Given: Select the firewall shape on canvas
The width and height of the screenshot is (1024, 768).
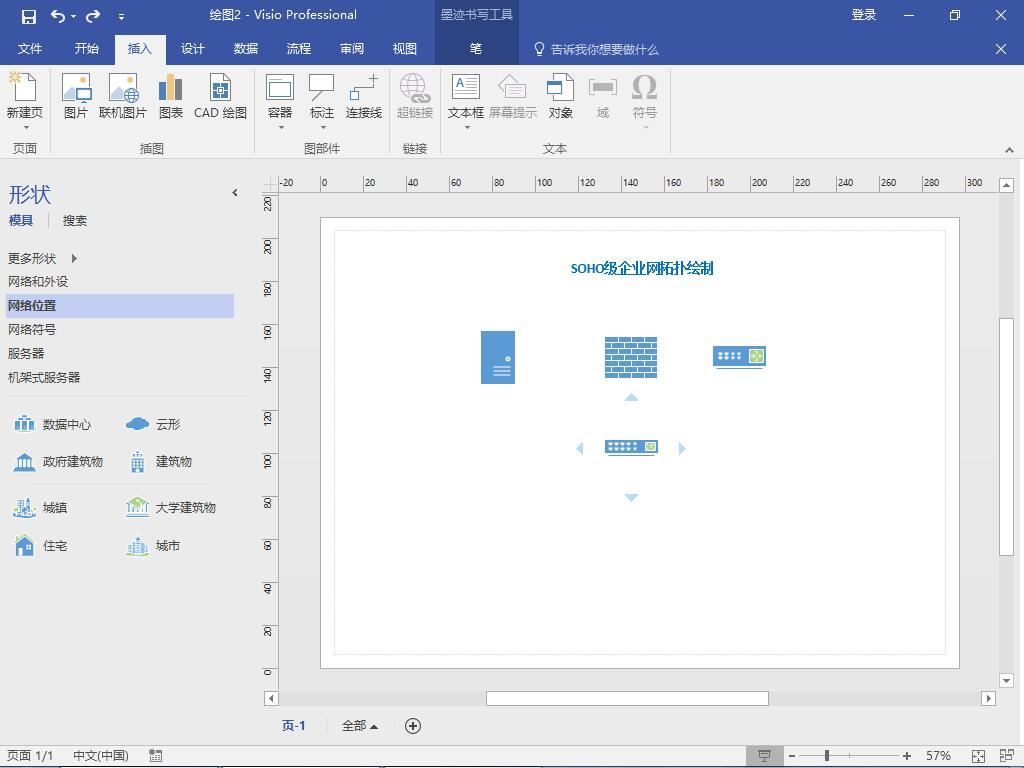Looking at the screenshot, I should point(631,357).
